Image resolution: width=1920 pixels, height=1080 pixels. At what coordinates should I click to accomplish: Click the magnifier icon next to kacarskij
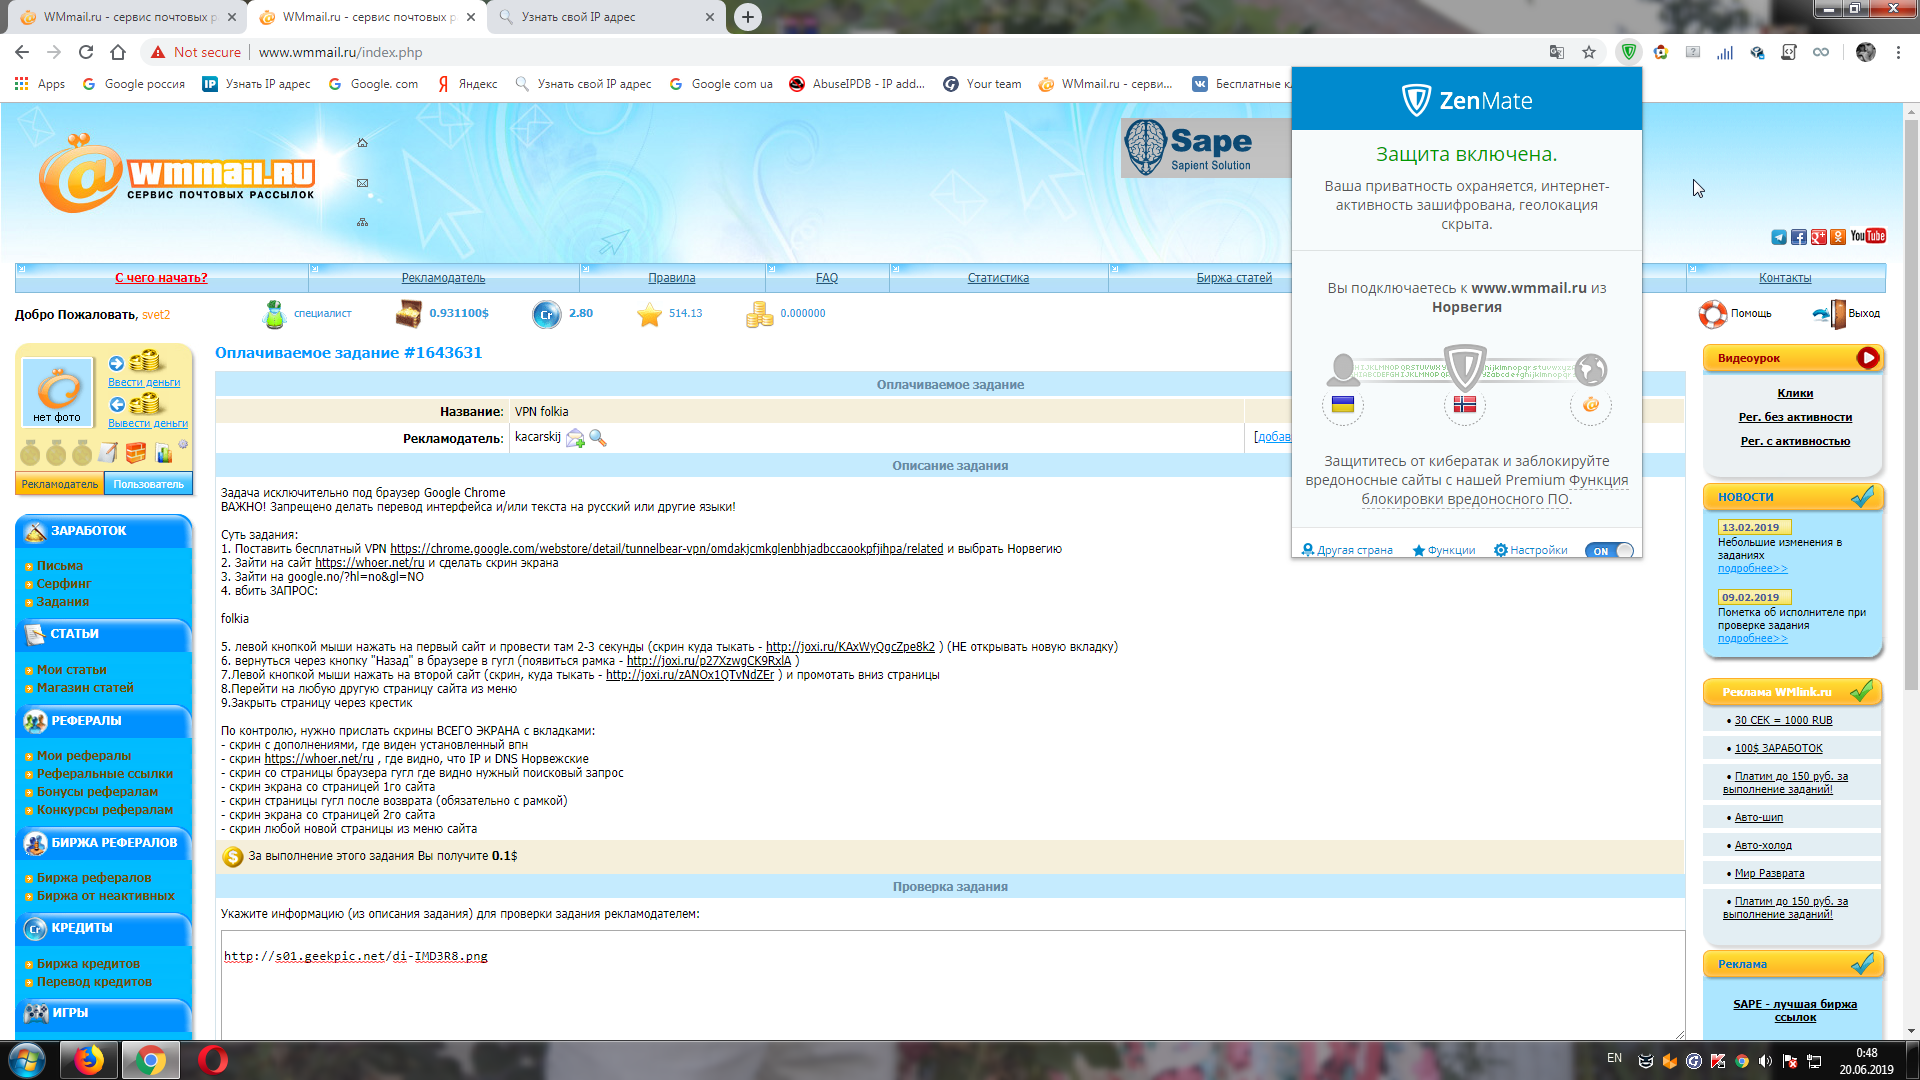[x=598, y=438]
